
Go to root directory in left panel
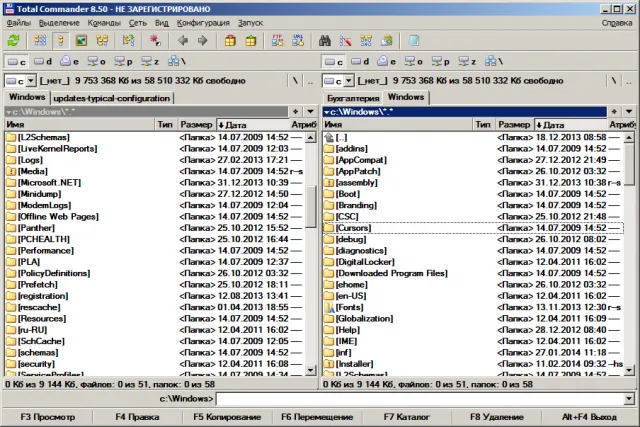295,81
